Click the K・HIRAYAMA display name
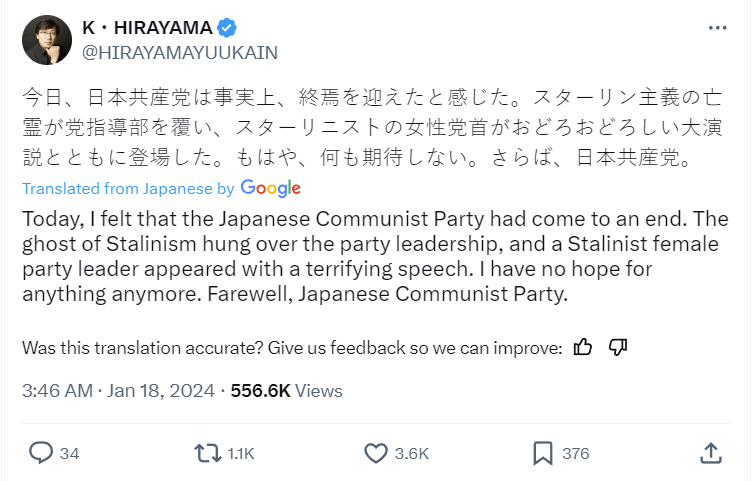This screenshot has height=481, width=753. (x=147, y=28)
